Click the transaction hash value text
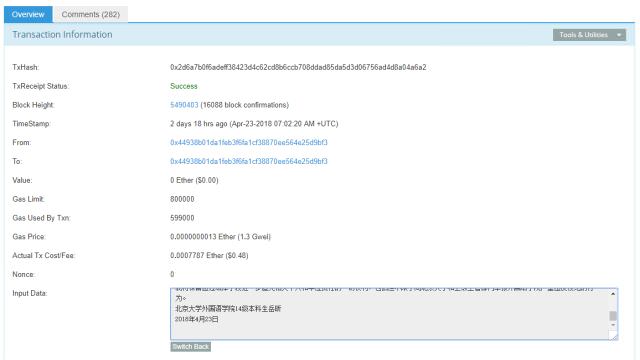The image size is (640, 360). pos(298,67)
